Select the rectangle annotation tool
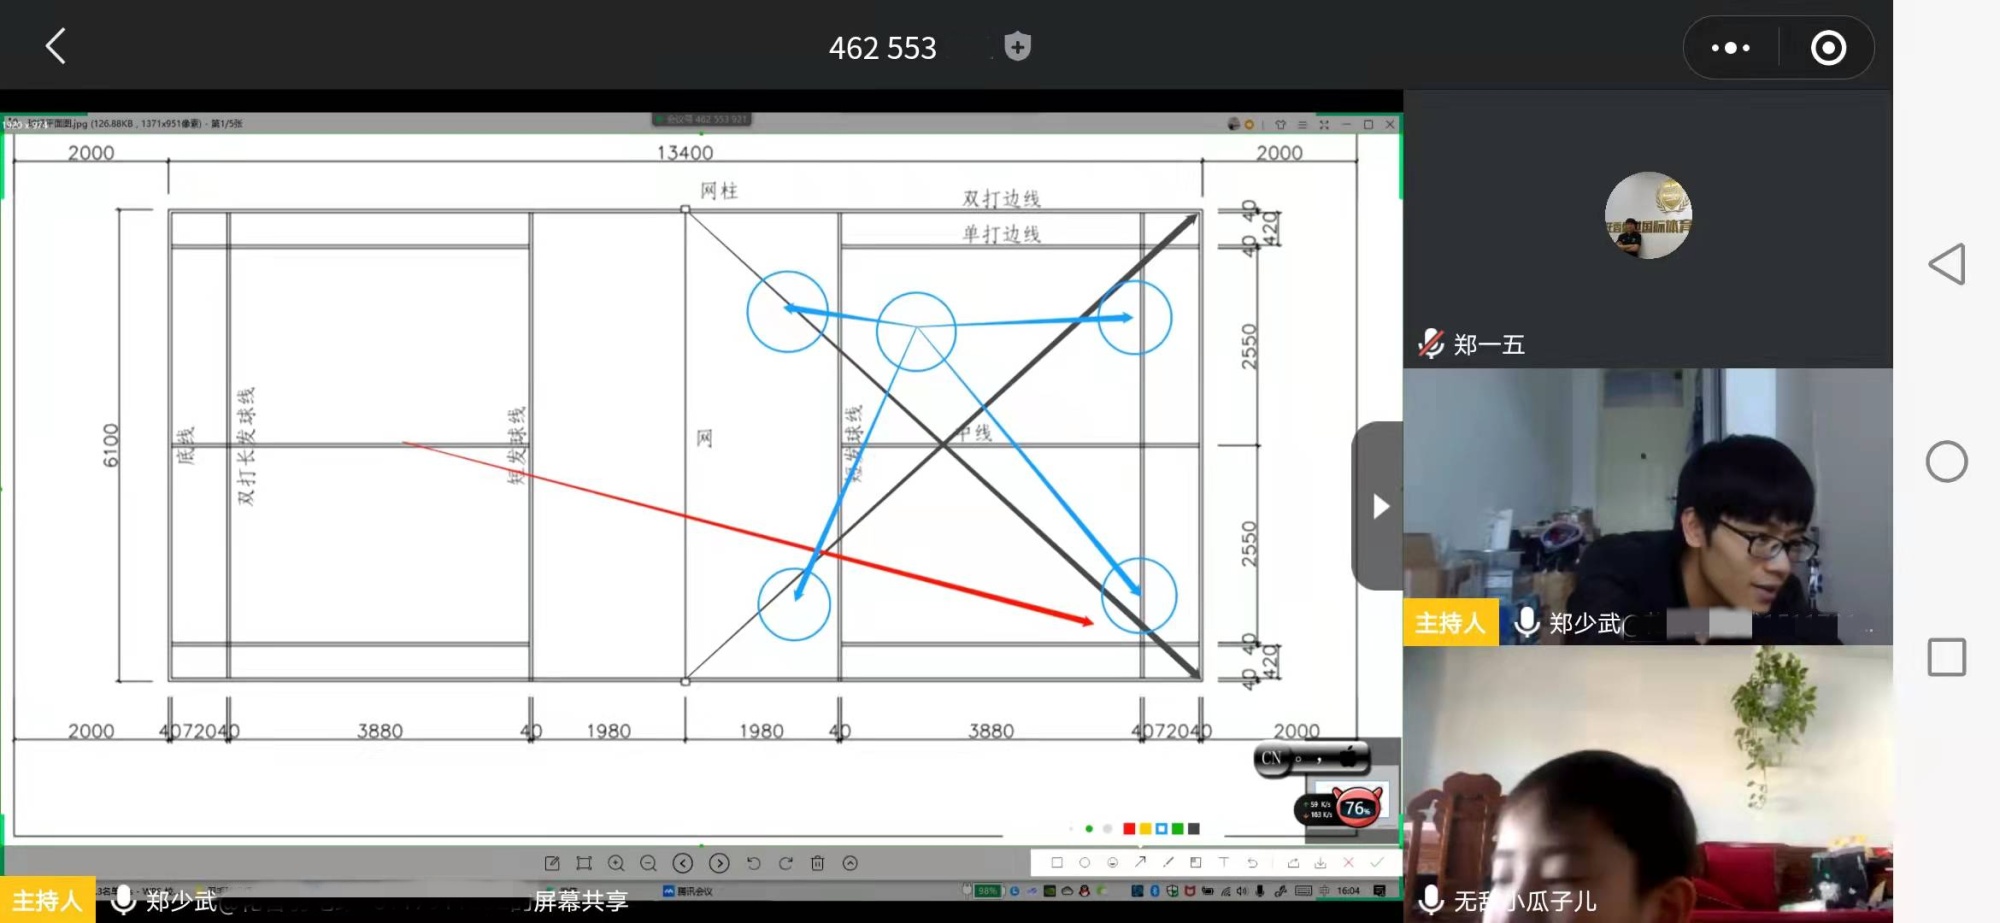The image size is (2000, 923). point(1056,862)
